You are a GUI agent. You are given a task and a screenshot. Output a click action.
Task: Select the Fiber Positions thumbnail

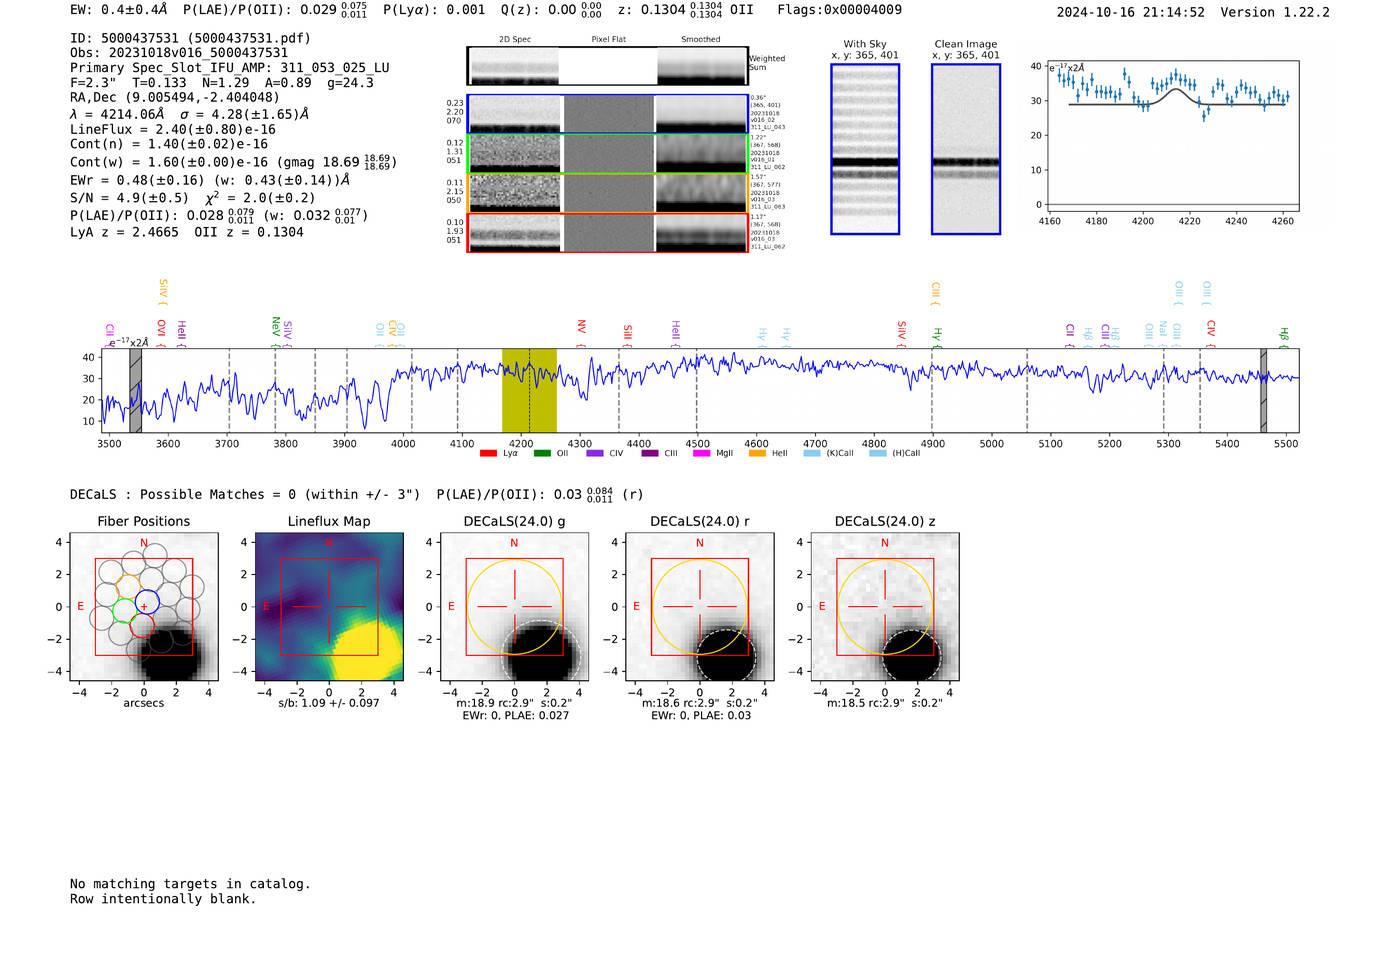coord(144,607)
